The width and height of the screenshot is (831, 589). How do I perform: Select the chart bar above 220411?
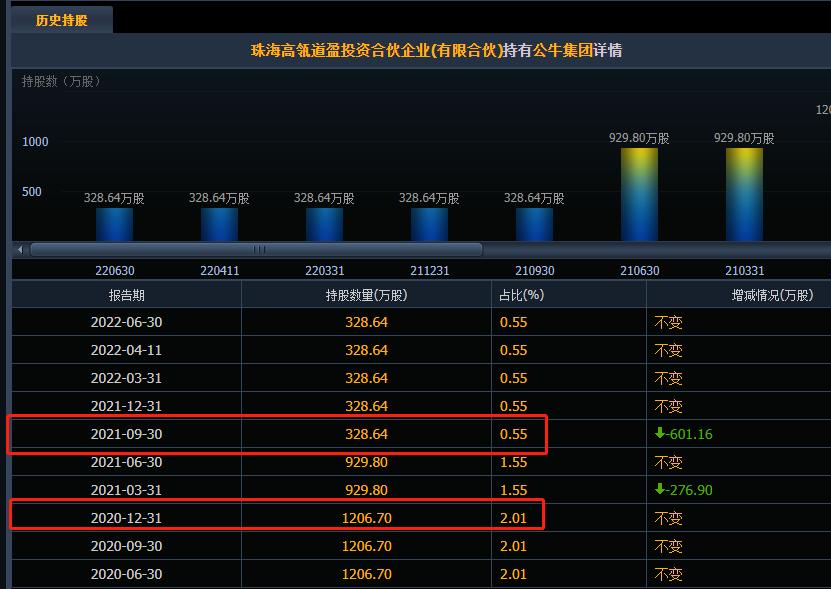(x=219, y=224)
